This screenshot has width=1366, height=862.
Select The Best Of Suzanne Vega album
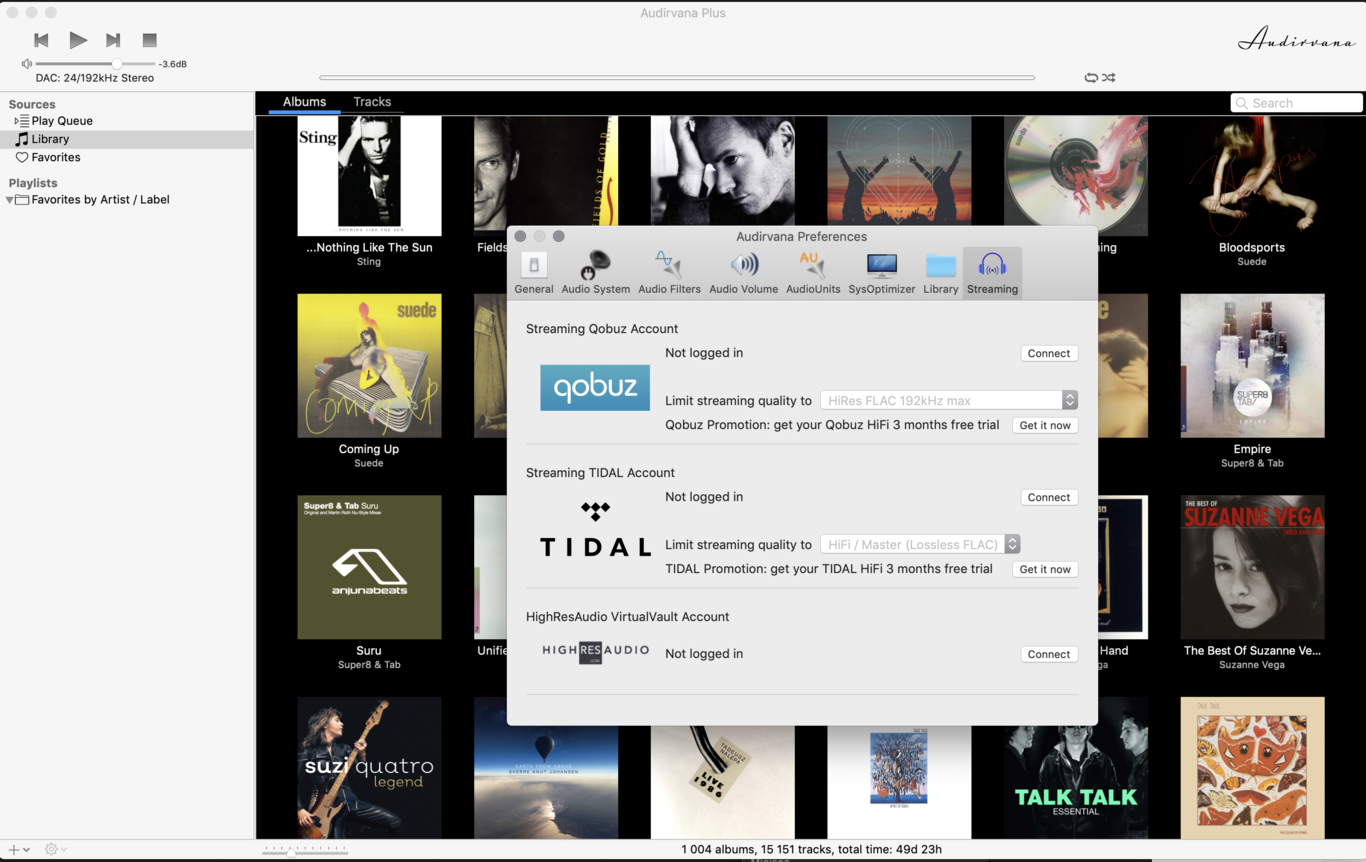click(1252, 567)
